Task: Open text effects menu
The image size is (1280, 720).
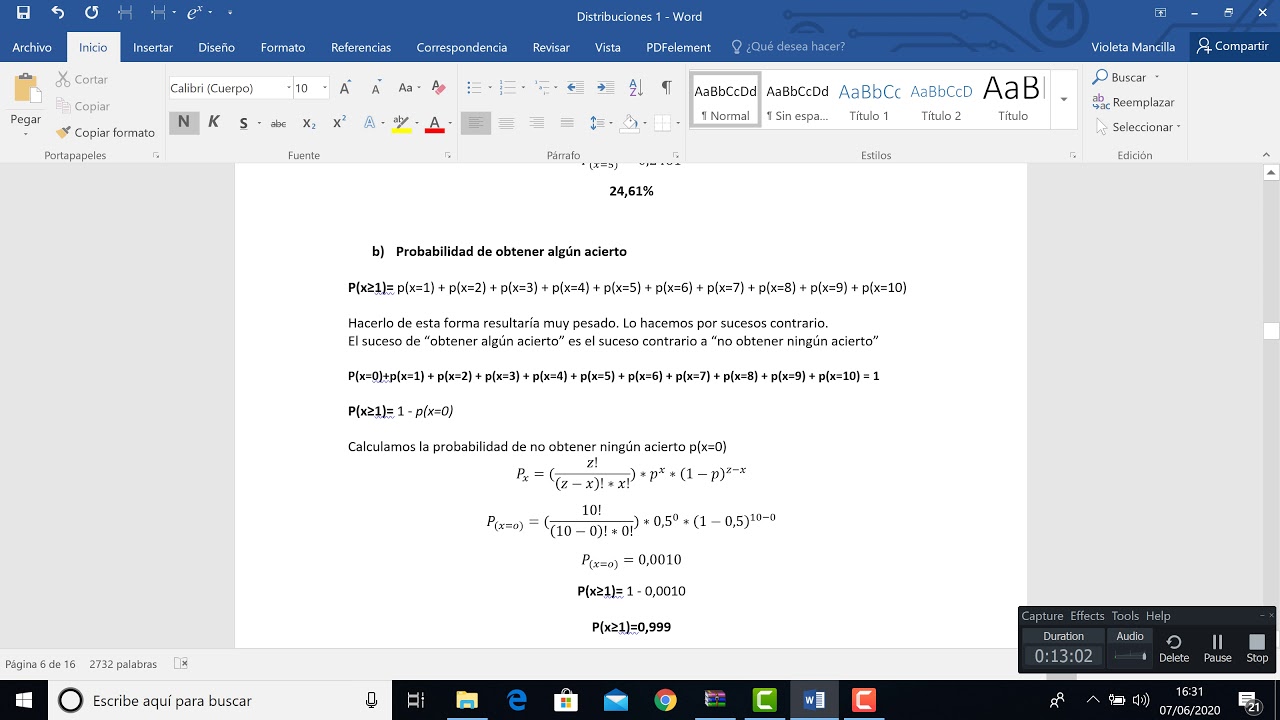Action: click(369, 123)
